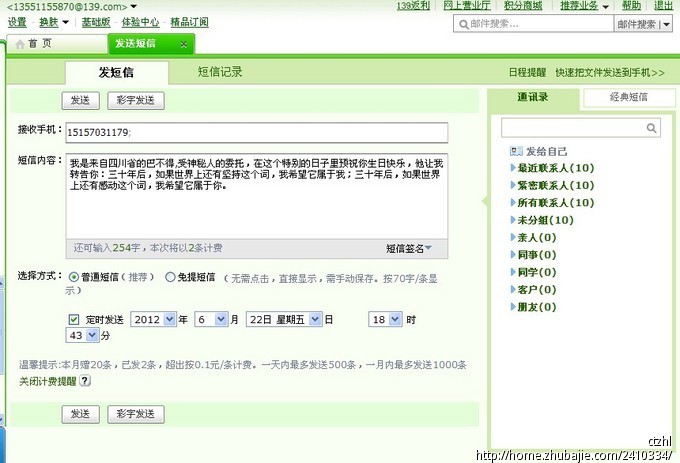
Task: Open the 短信签名 dropdown
Action: click(409, 248)
